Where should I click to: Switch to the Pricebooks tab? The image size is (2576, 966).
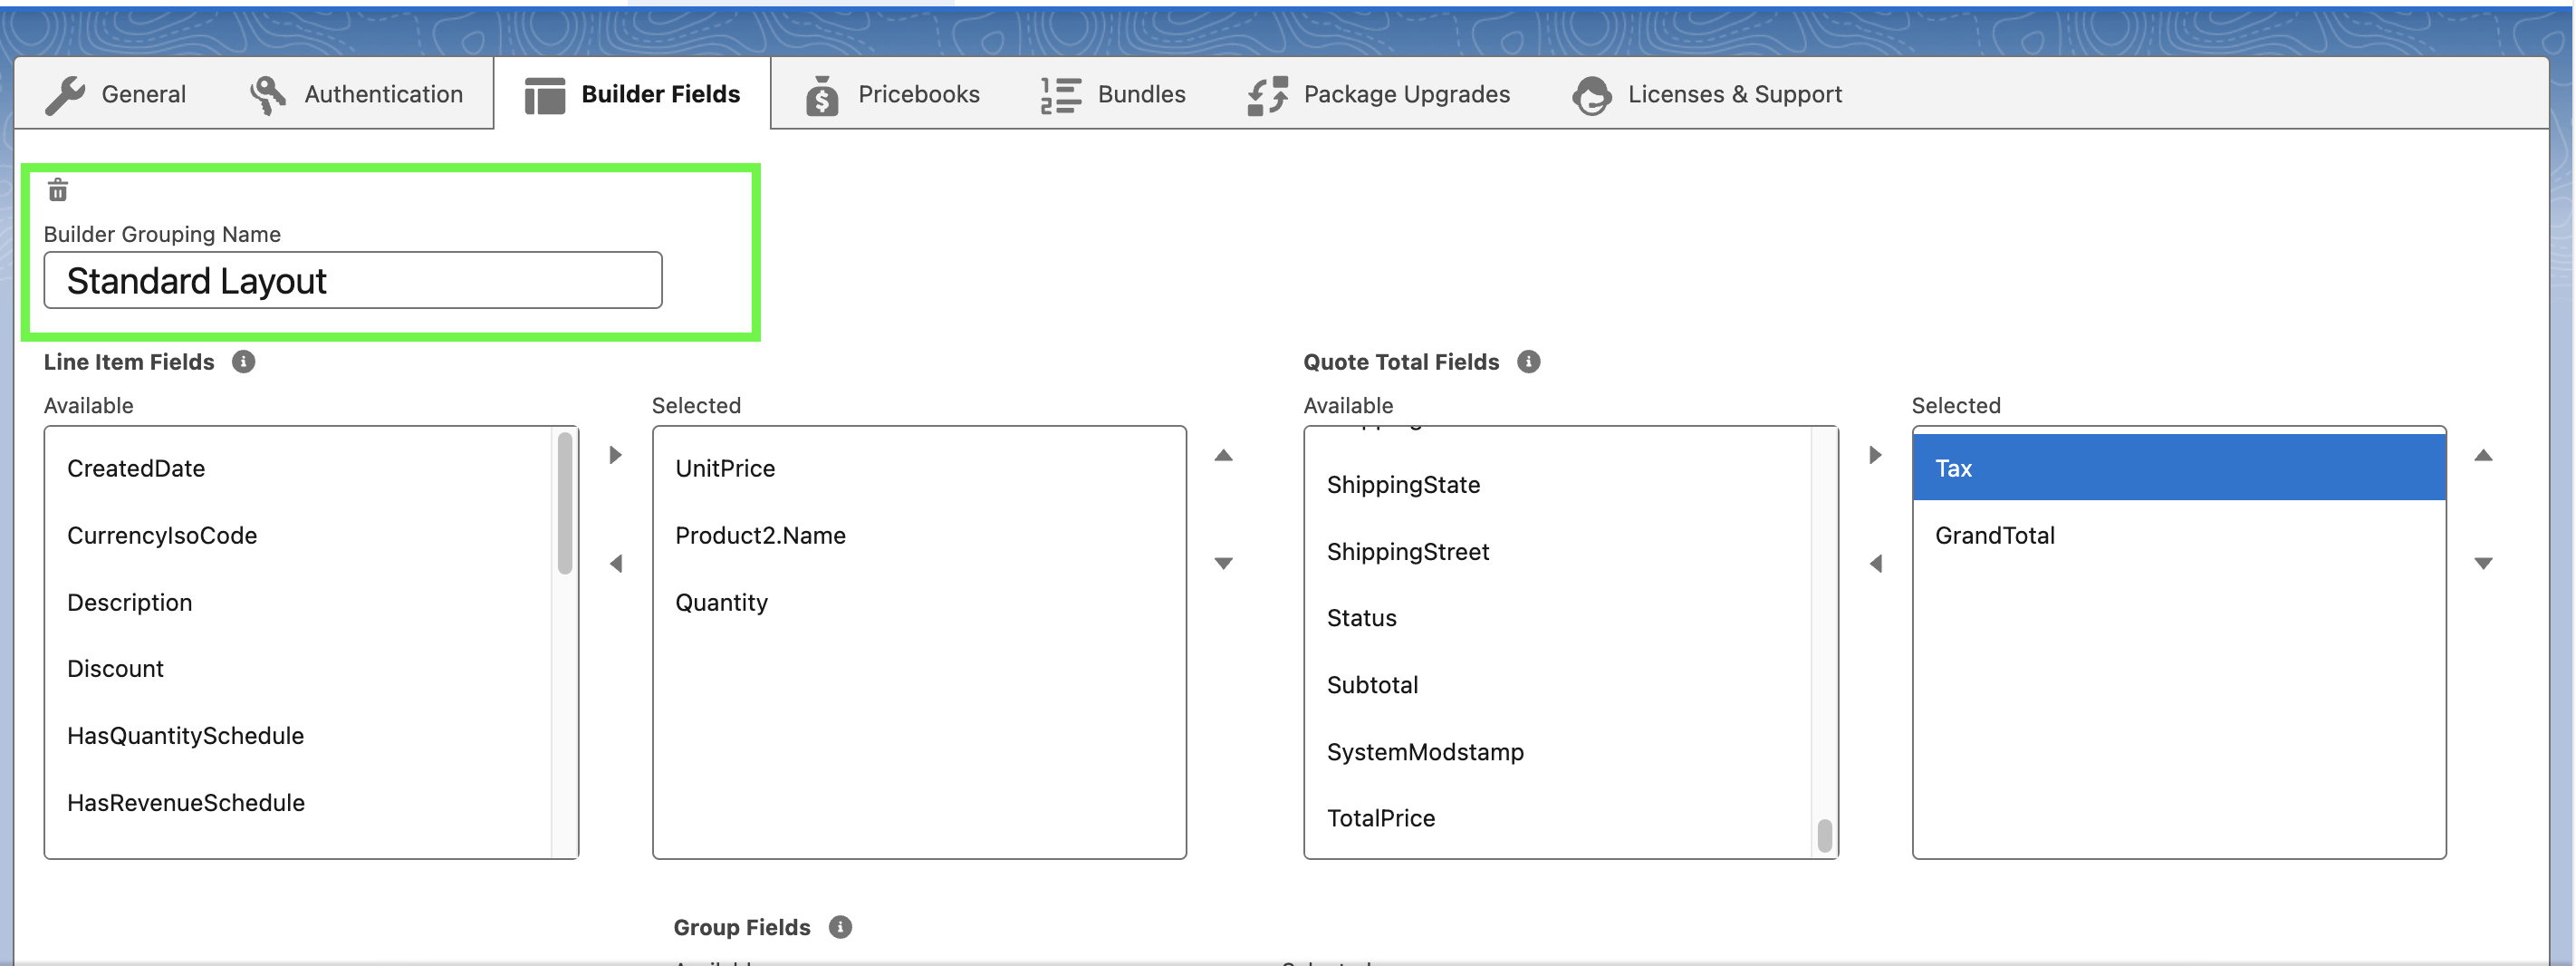coord(892,94)
